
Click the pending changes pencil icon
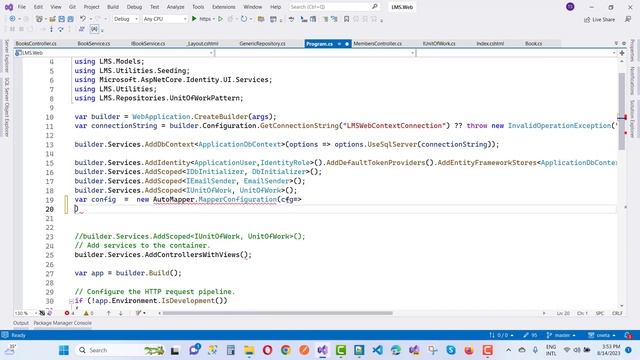[526, 335]
